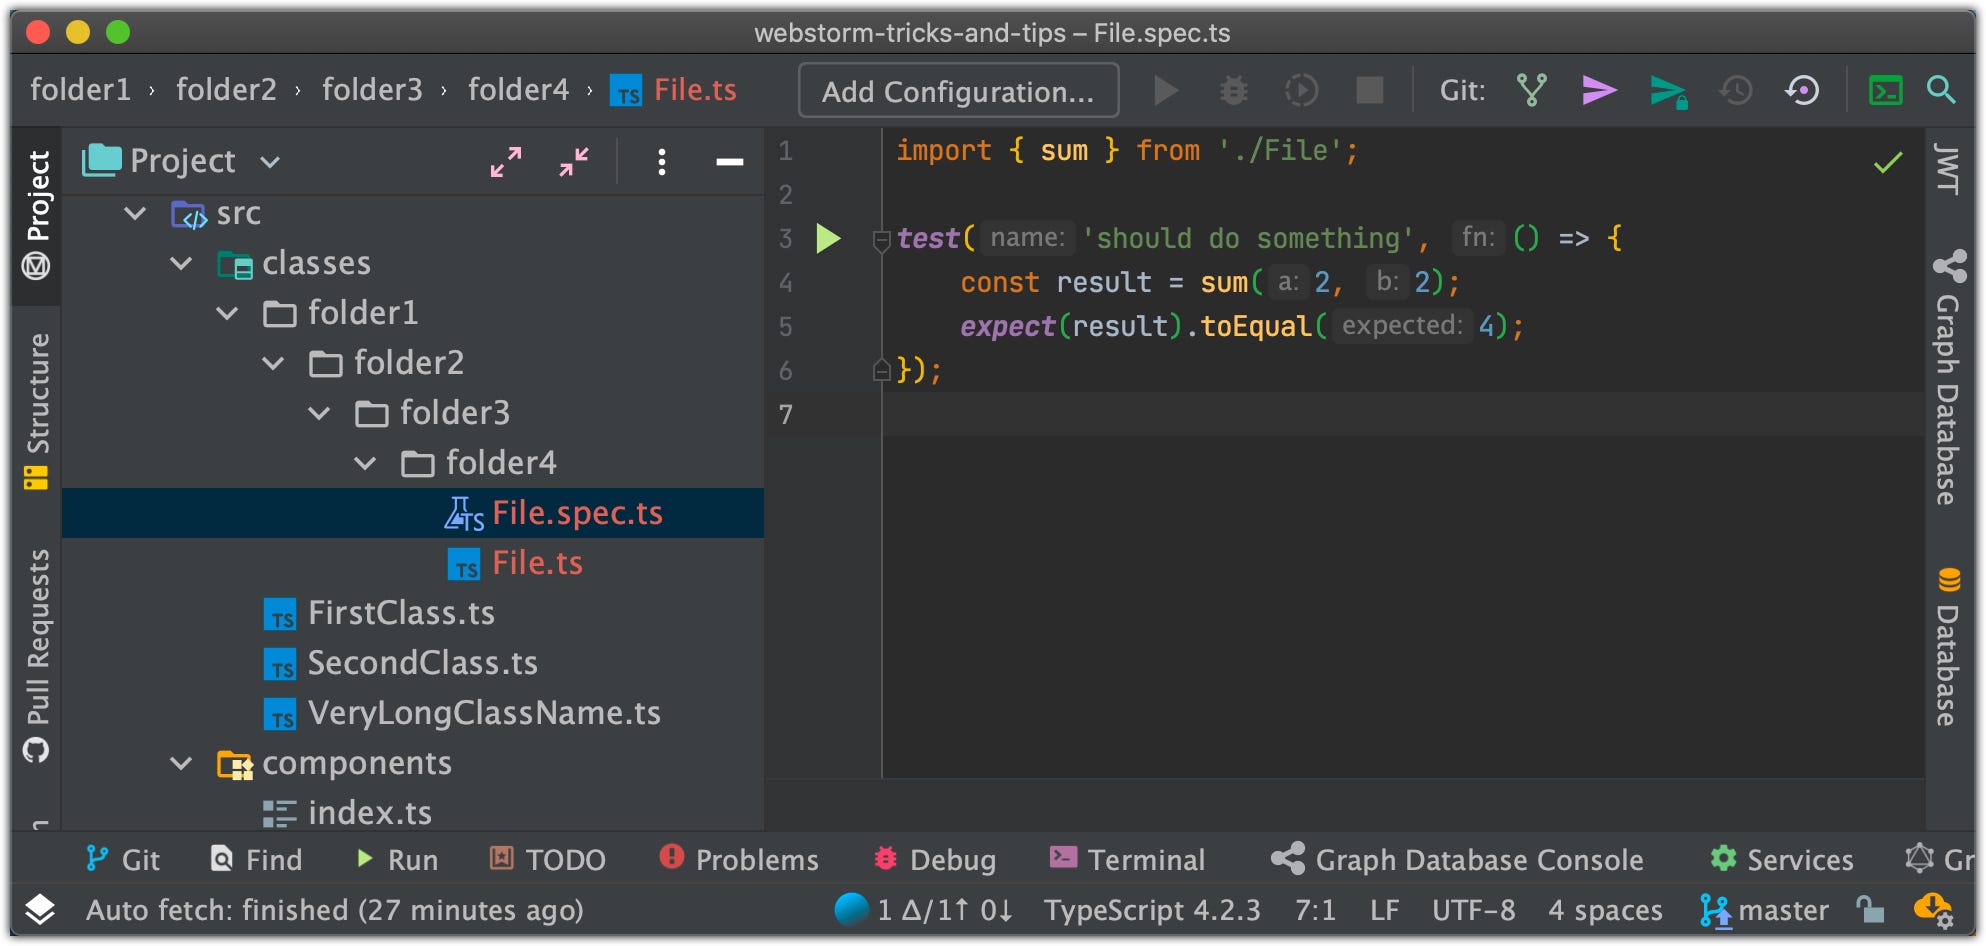Open the Find tool window
Screen dimensions: 1986x946
tap(257, 860)
